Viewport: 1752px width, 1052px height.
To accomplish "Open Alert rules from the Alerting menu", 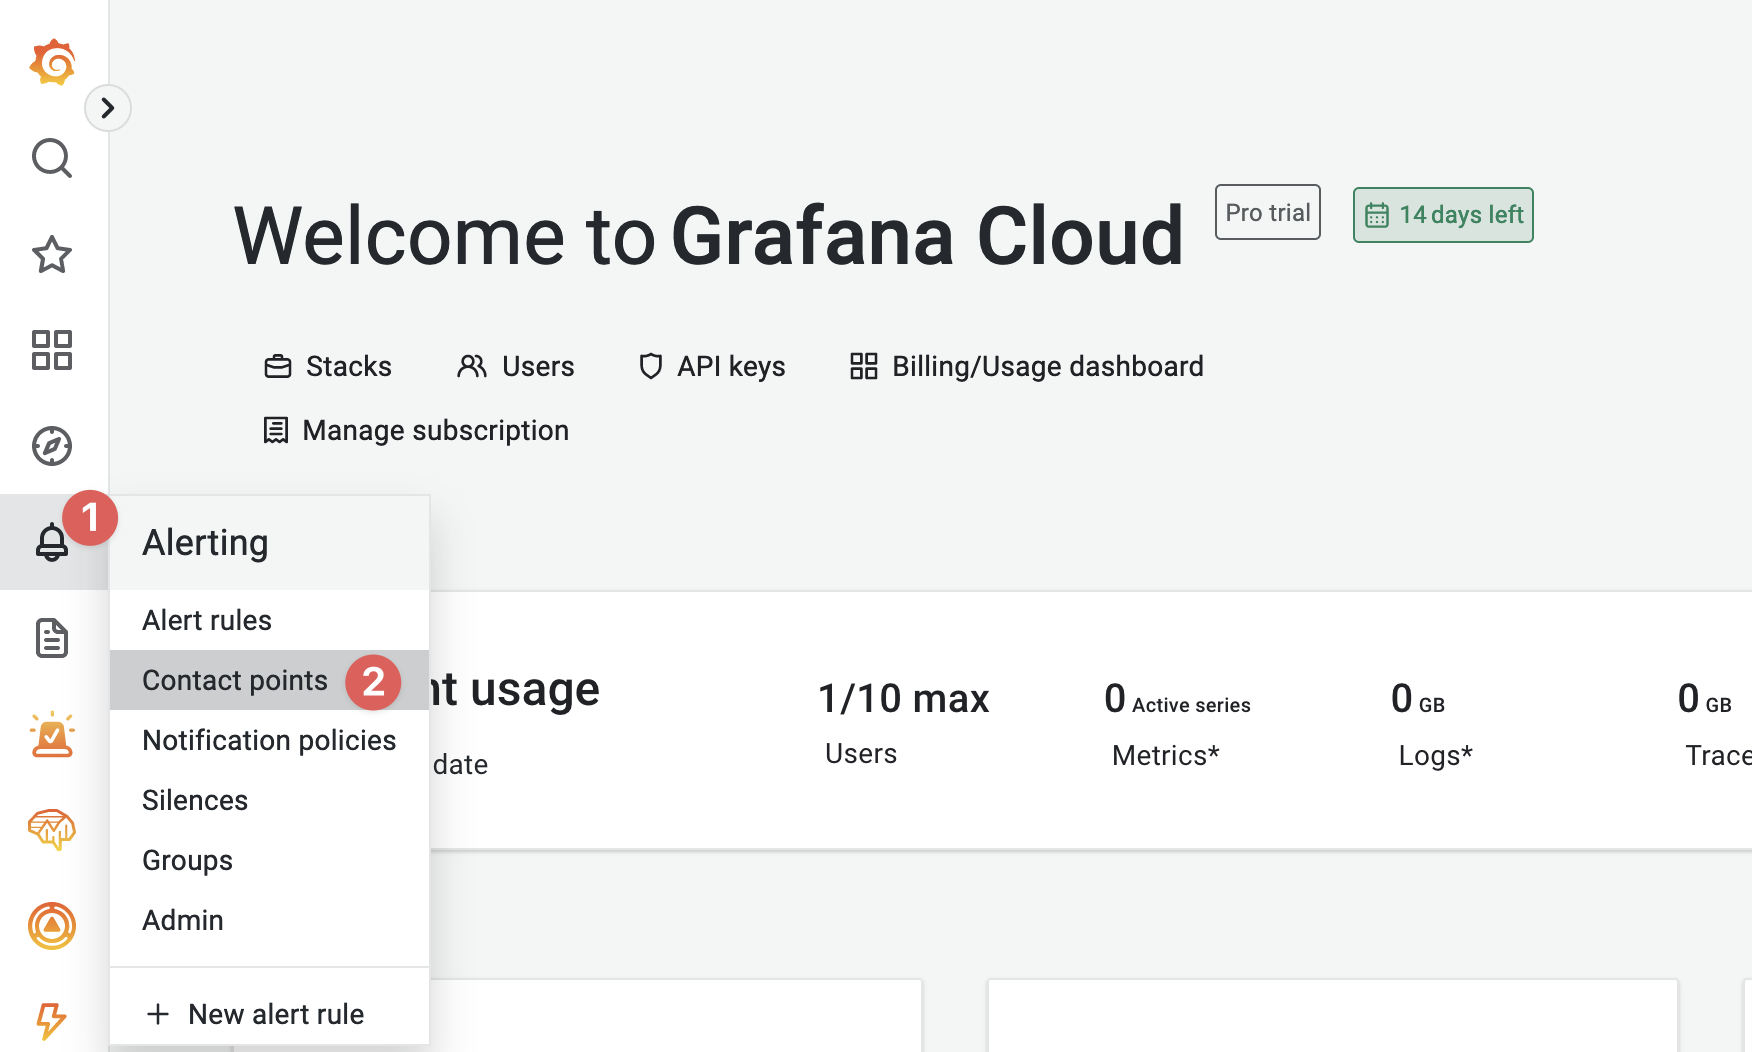I will pos(269,620).
